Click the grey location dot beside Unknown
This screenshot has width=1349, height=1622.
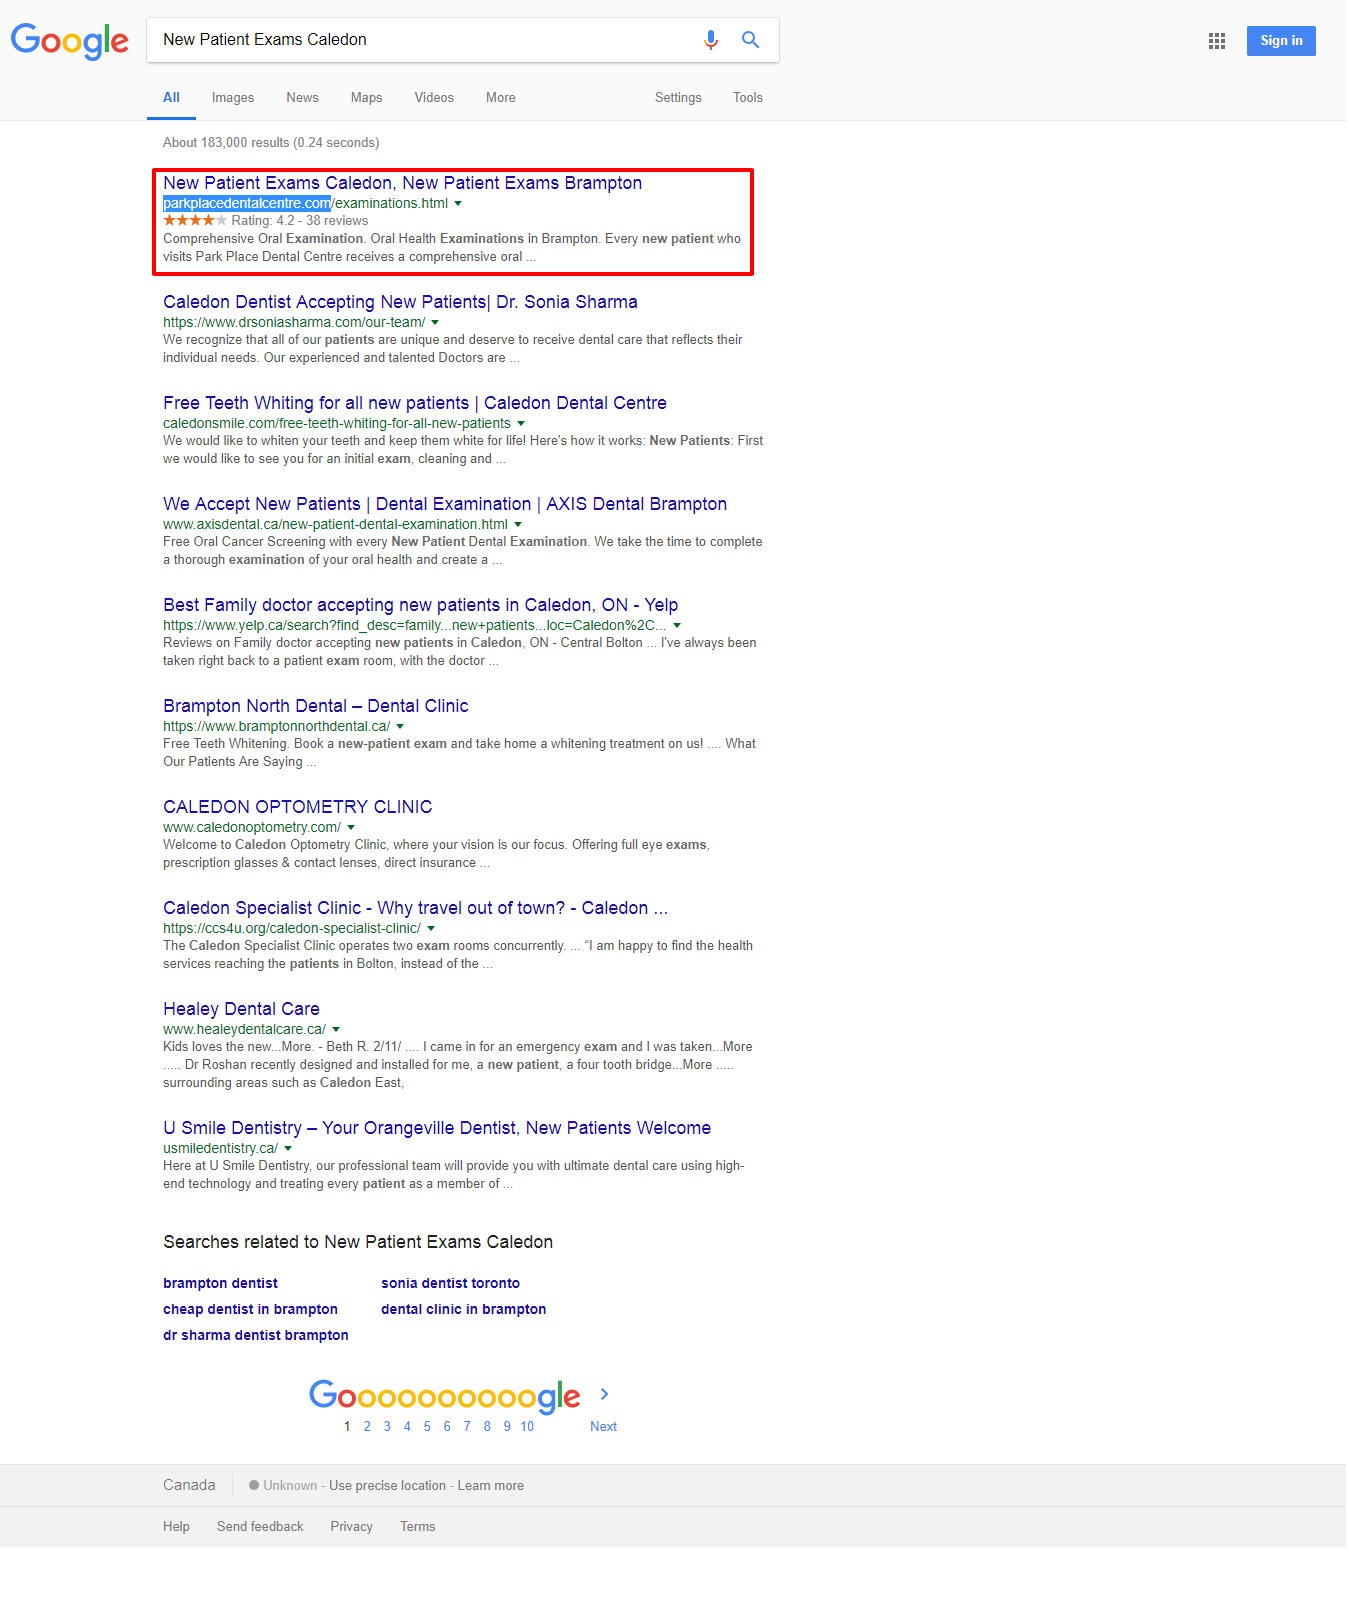pyautogui.click(x=254, y=1485)
